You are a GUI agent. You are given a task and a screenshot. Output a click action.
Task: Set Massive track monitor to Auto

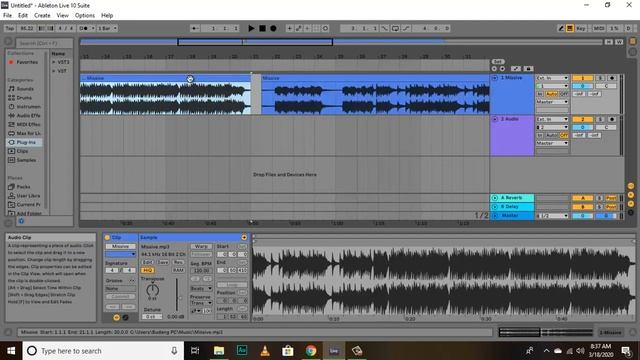[x=551, y=94]
